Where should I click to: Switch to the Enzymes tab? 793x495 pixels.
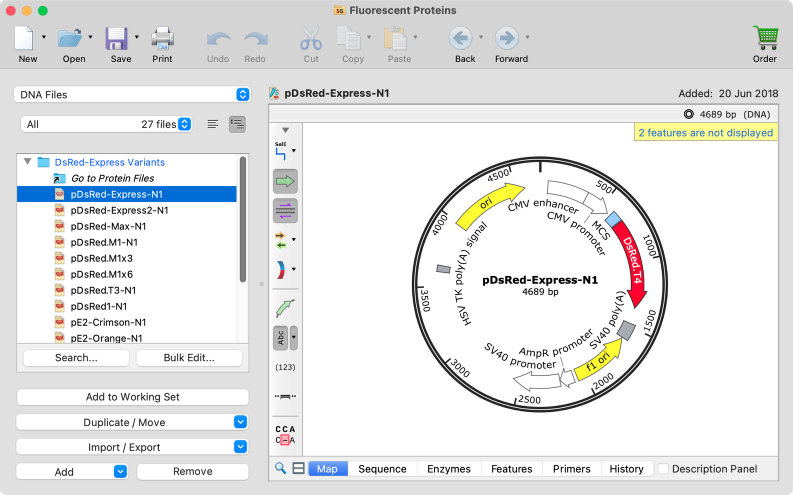pyautogui.click(x=449, y=469)
